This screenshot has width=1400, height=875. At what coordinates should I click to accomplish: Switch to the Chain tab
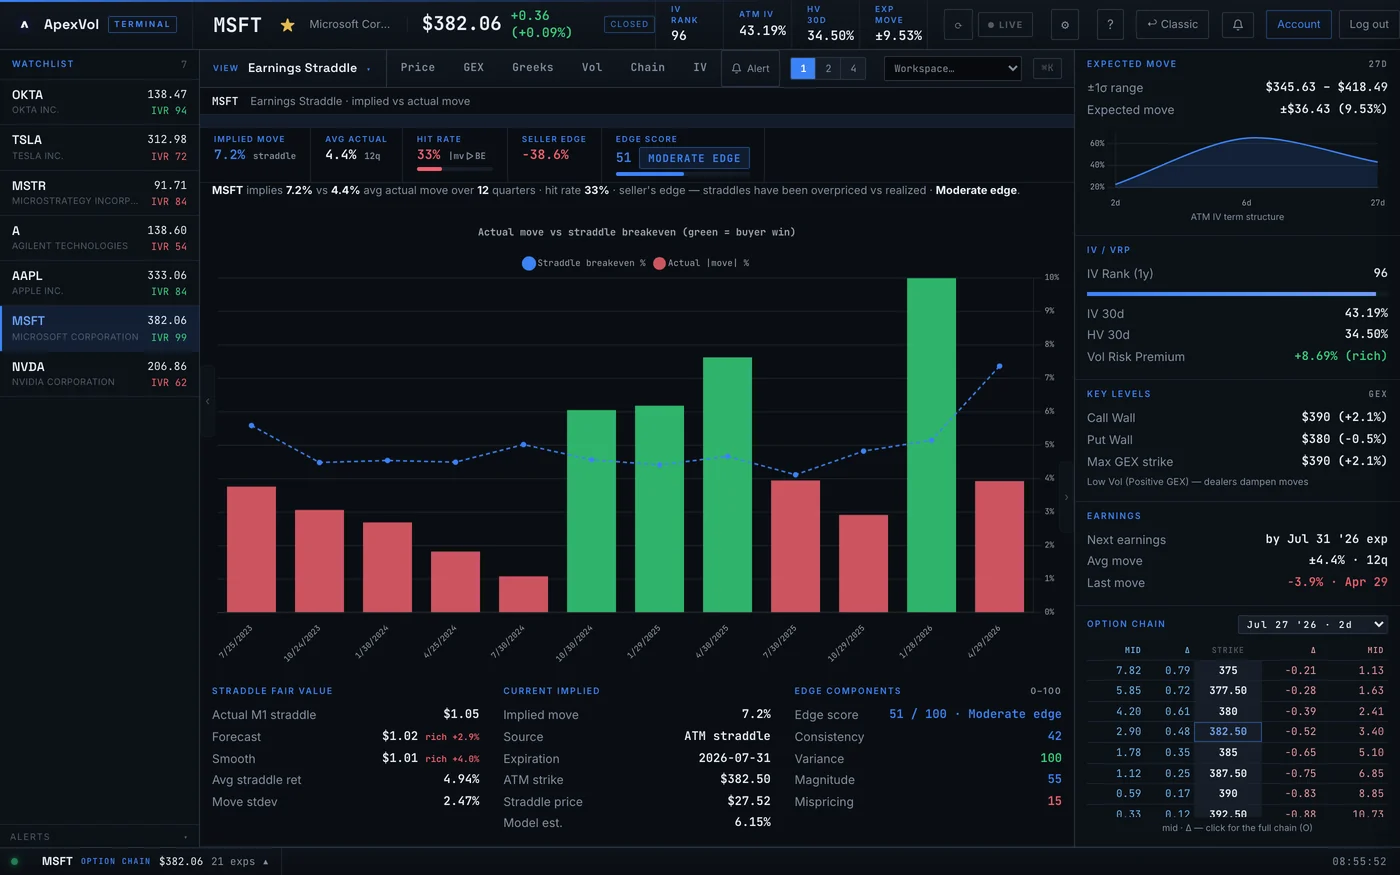pos(648,67)
